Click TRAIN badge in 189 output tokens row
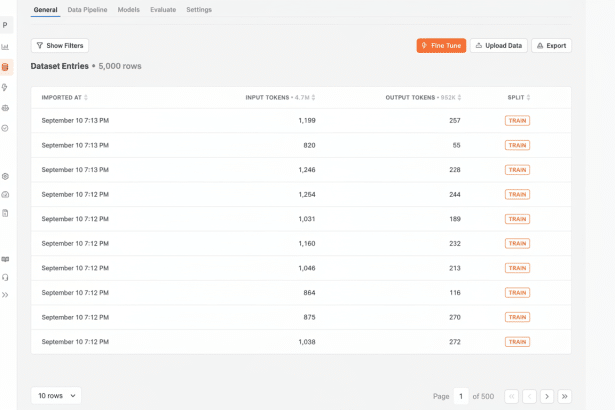The width and height of the screenshot is (615, 410). 517,219
